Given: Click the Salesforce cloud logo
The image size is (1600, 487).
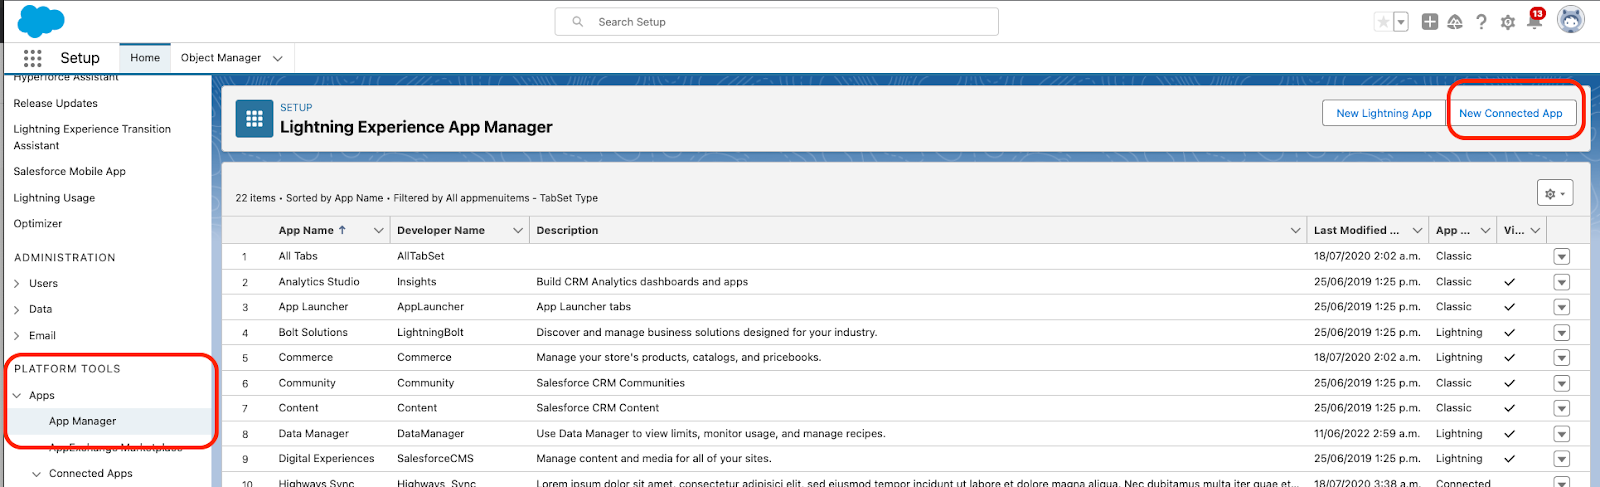Looking at the screenshot, I should click(41, 21).
